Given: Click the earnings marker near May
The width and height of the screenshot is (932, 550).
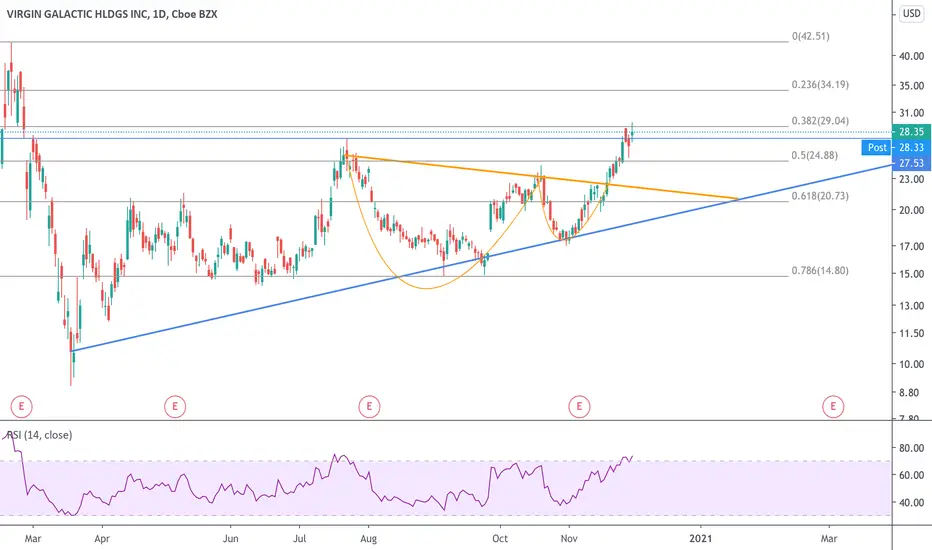Looking at the screenshot, I should [175, 407].
